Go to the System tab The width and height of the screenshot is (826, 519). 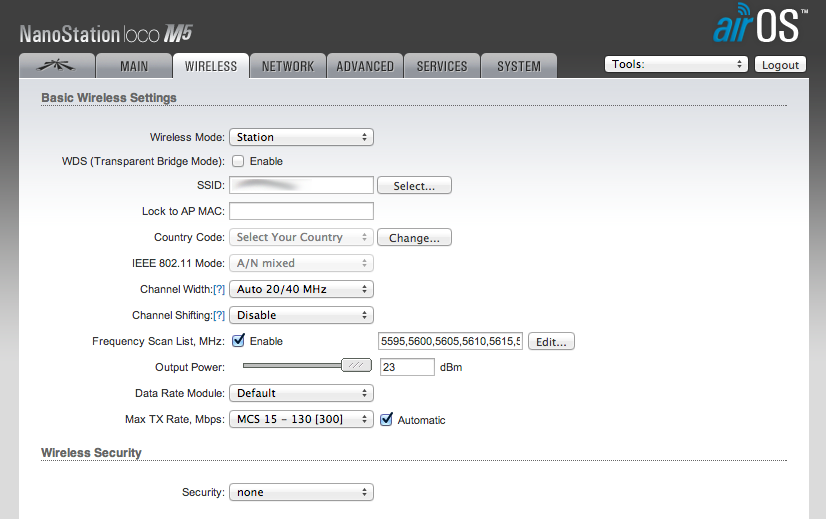point(519,66)
